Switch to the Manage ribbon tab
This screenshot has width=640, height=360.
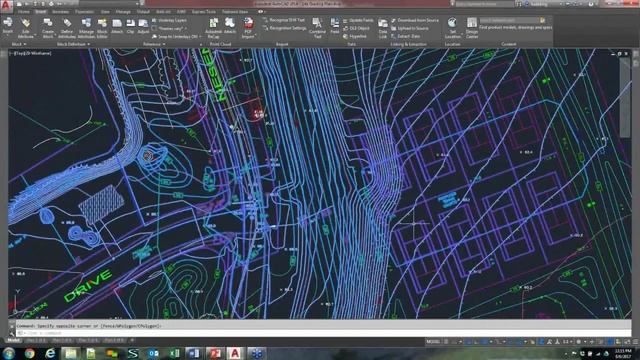tap(123, 12)
